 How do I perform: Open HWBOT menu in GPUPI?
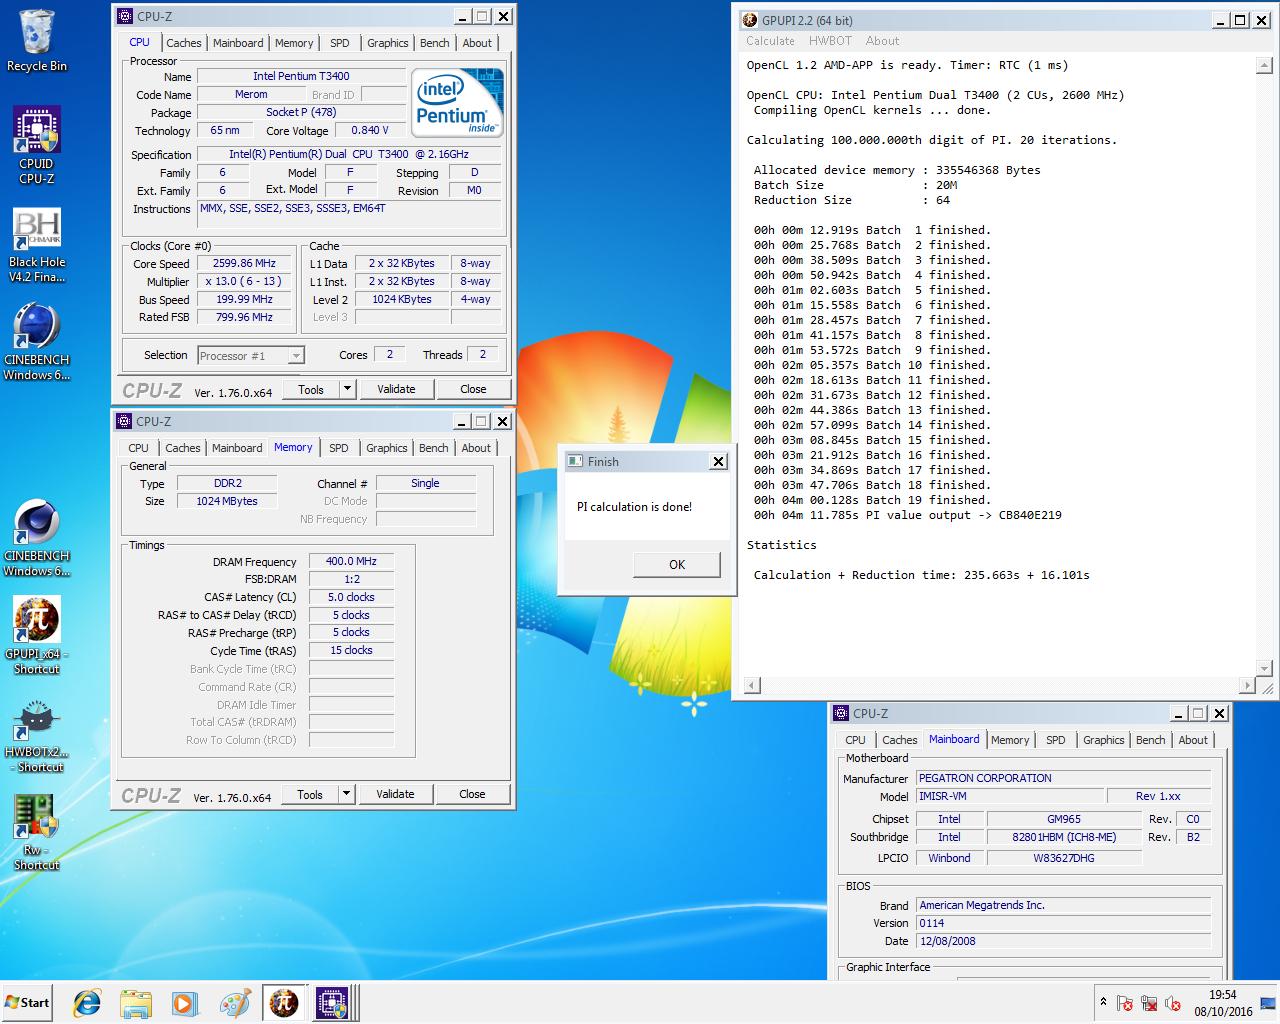(x=830, y=41)
